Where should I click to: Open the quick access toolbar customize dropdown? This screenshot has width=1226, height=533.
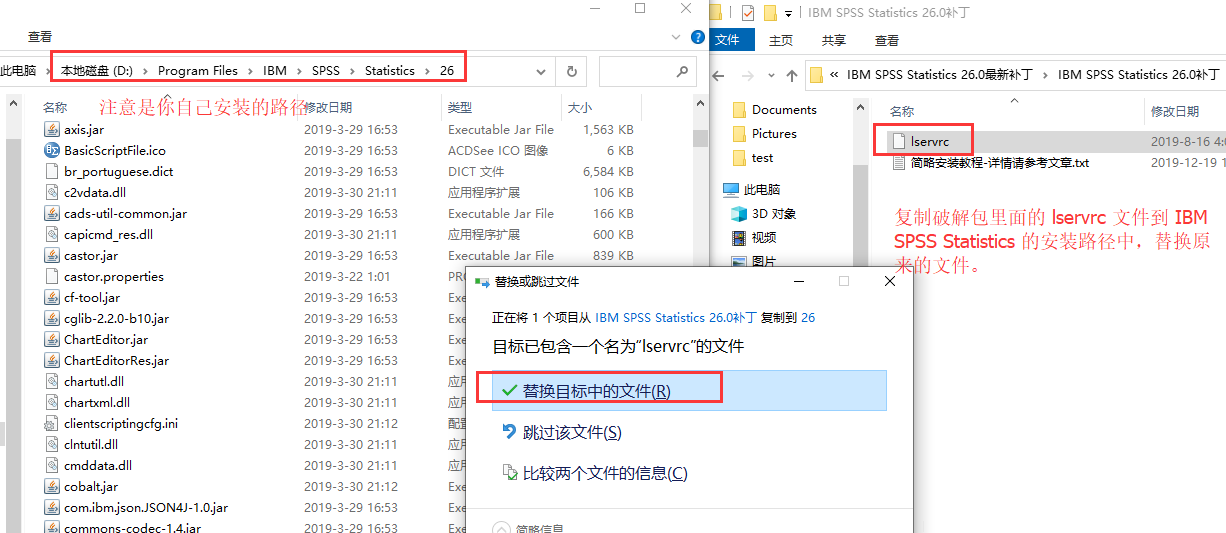(789, 13)
